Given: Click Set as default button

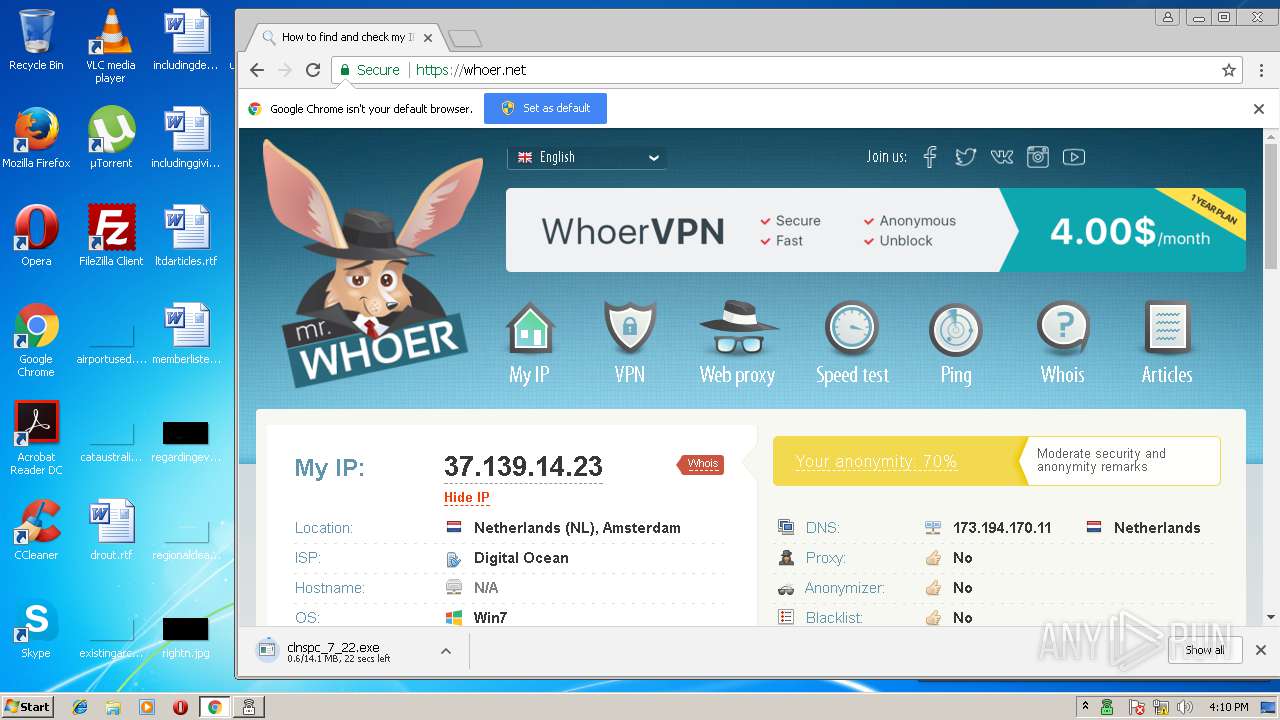Looking at the screenshot, I should pyautogui.click(x=545, y=108).
